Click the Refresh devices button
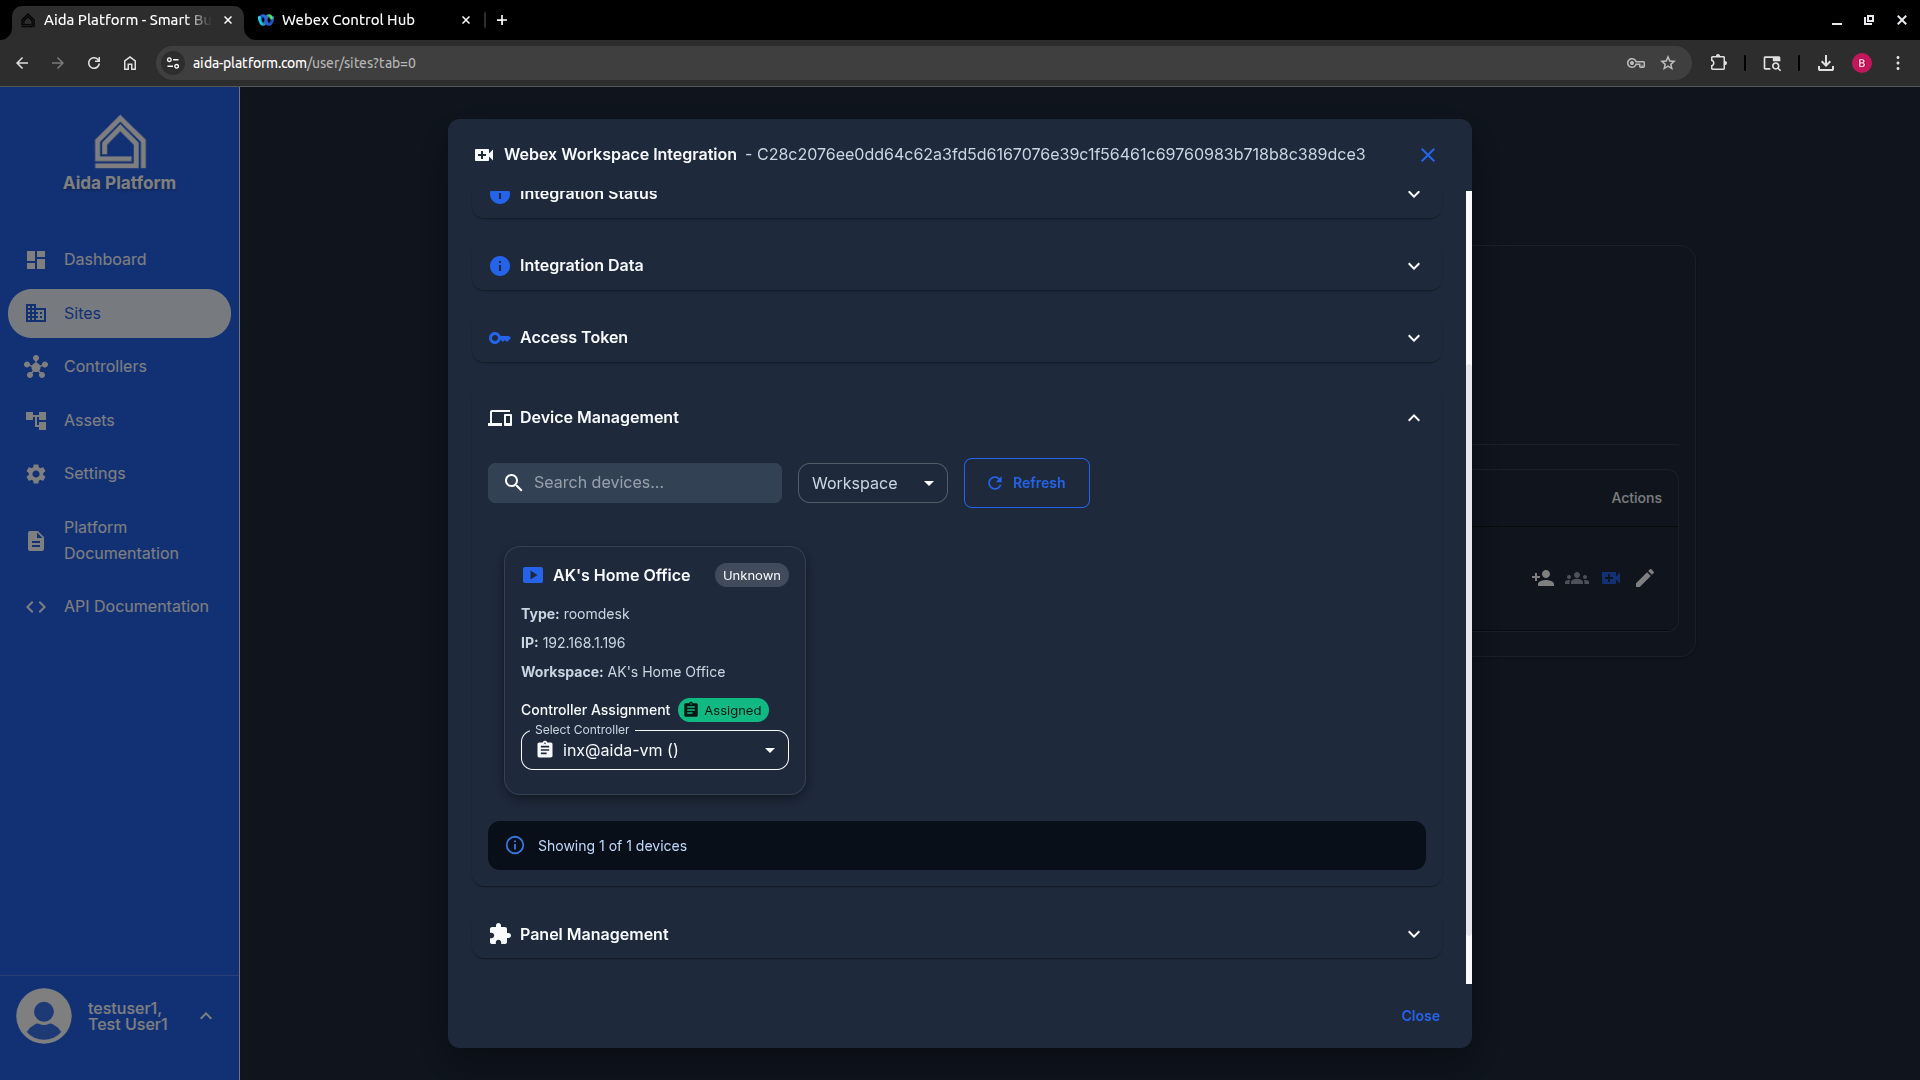 (x=1026, y=483)
